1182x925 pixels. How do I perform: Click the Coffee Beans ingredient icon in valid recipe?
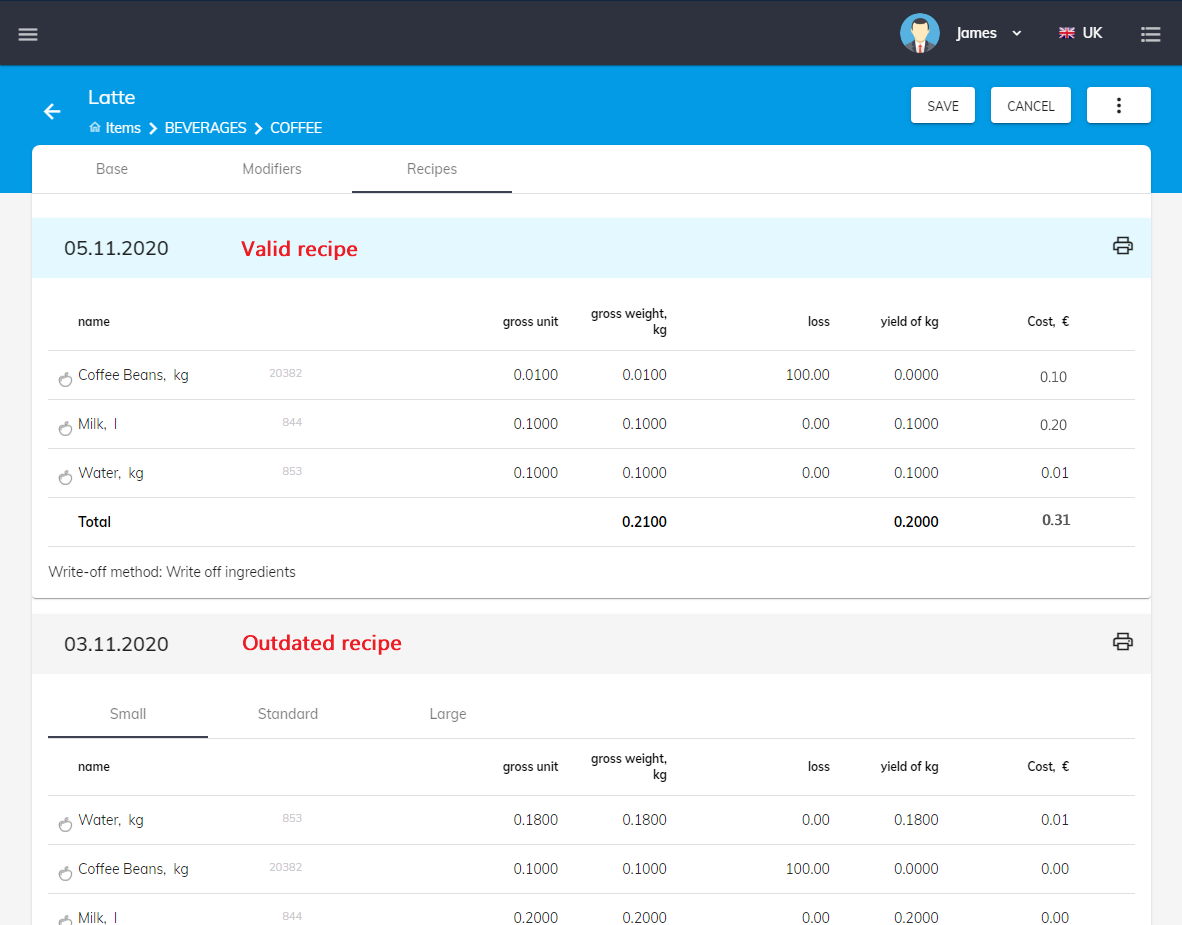pos(65,378)
